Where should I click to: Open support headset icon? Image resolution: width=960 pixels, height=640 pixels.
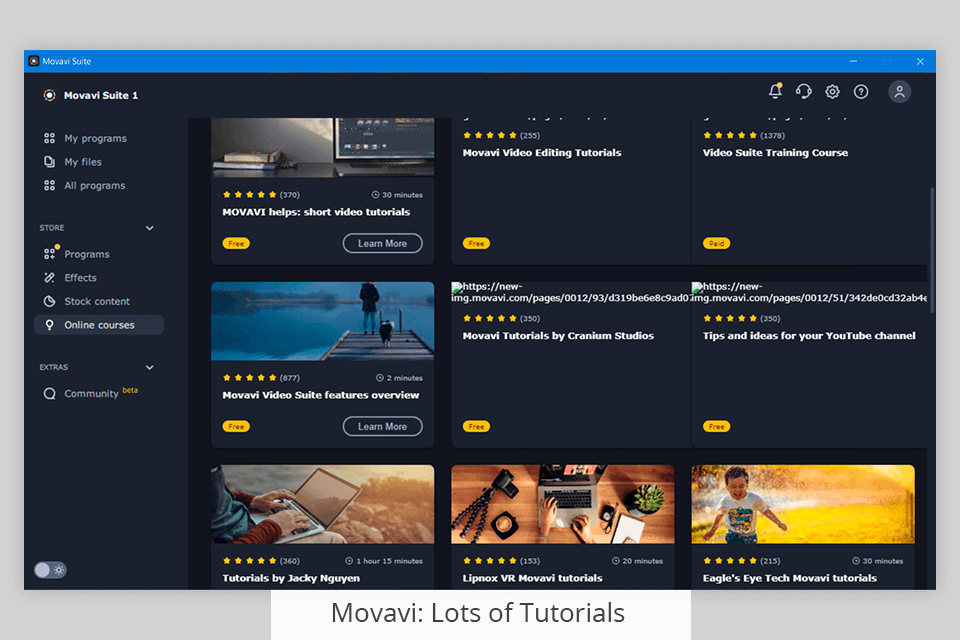(x=803, y=91)
